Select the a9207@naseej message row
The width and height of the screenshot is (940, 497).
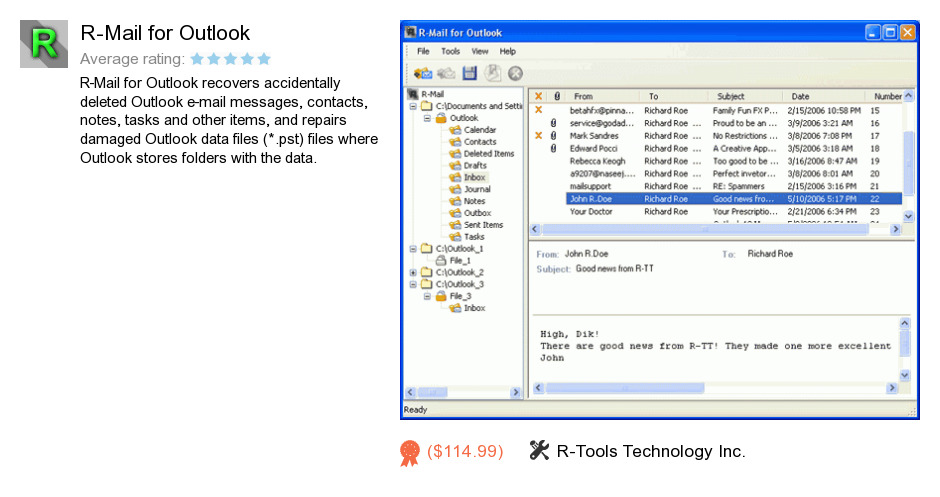[x=716, y=173]
